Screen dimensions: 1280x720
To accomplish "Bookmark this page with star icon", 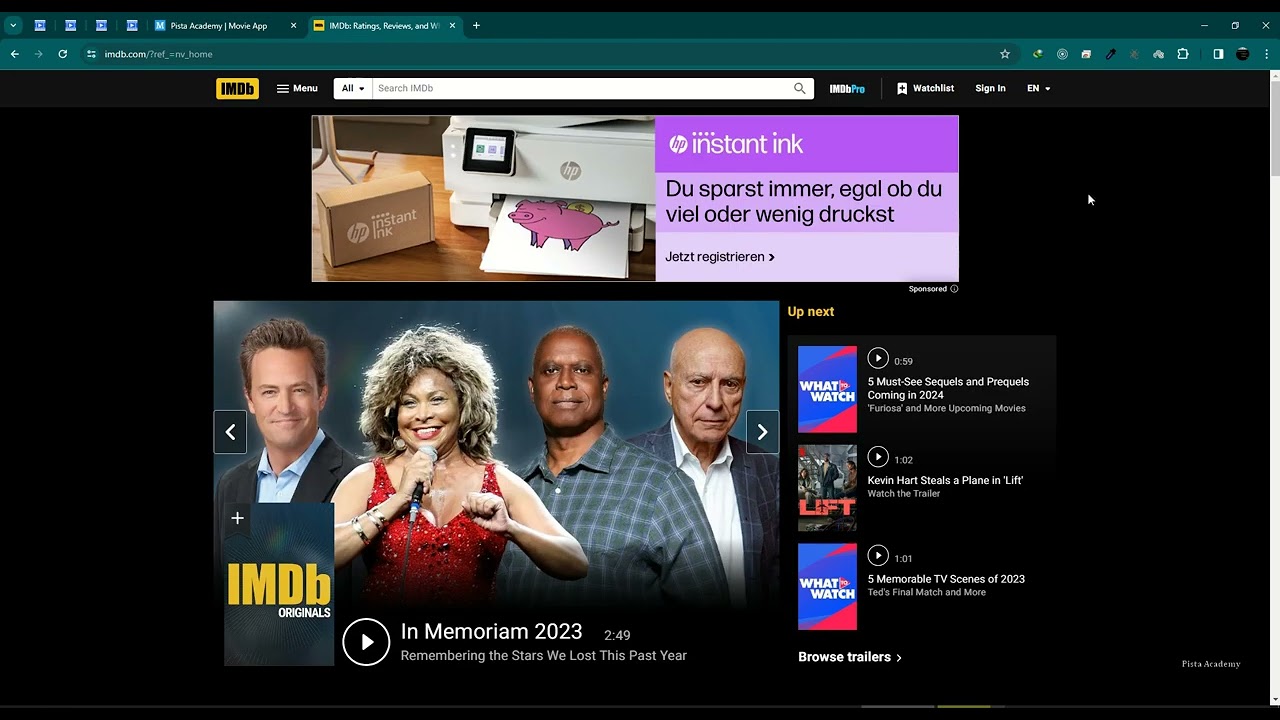I will (x=1005, y=54).
